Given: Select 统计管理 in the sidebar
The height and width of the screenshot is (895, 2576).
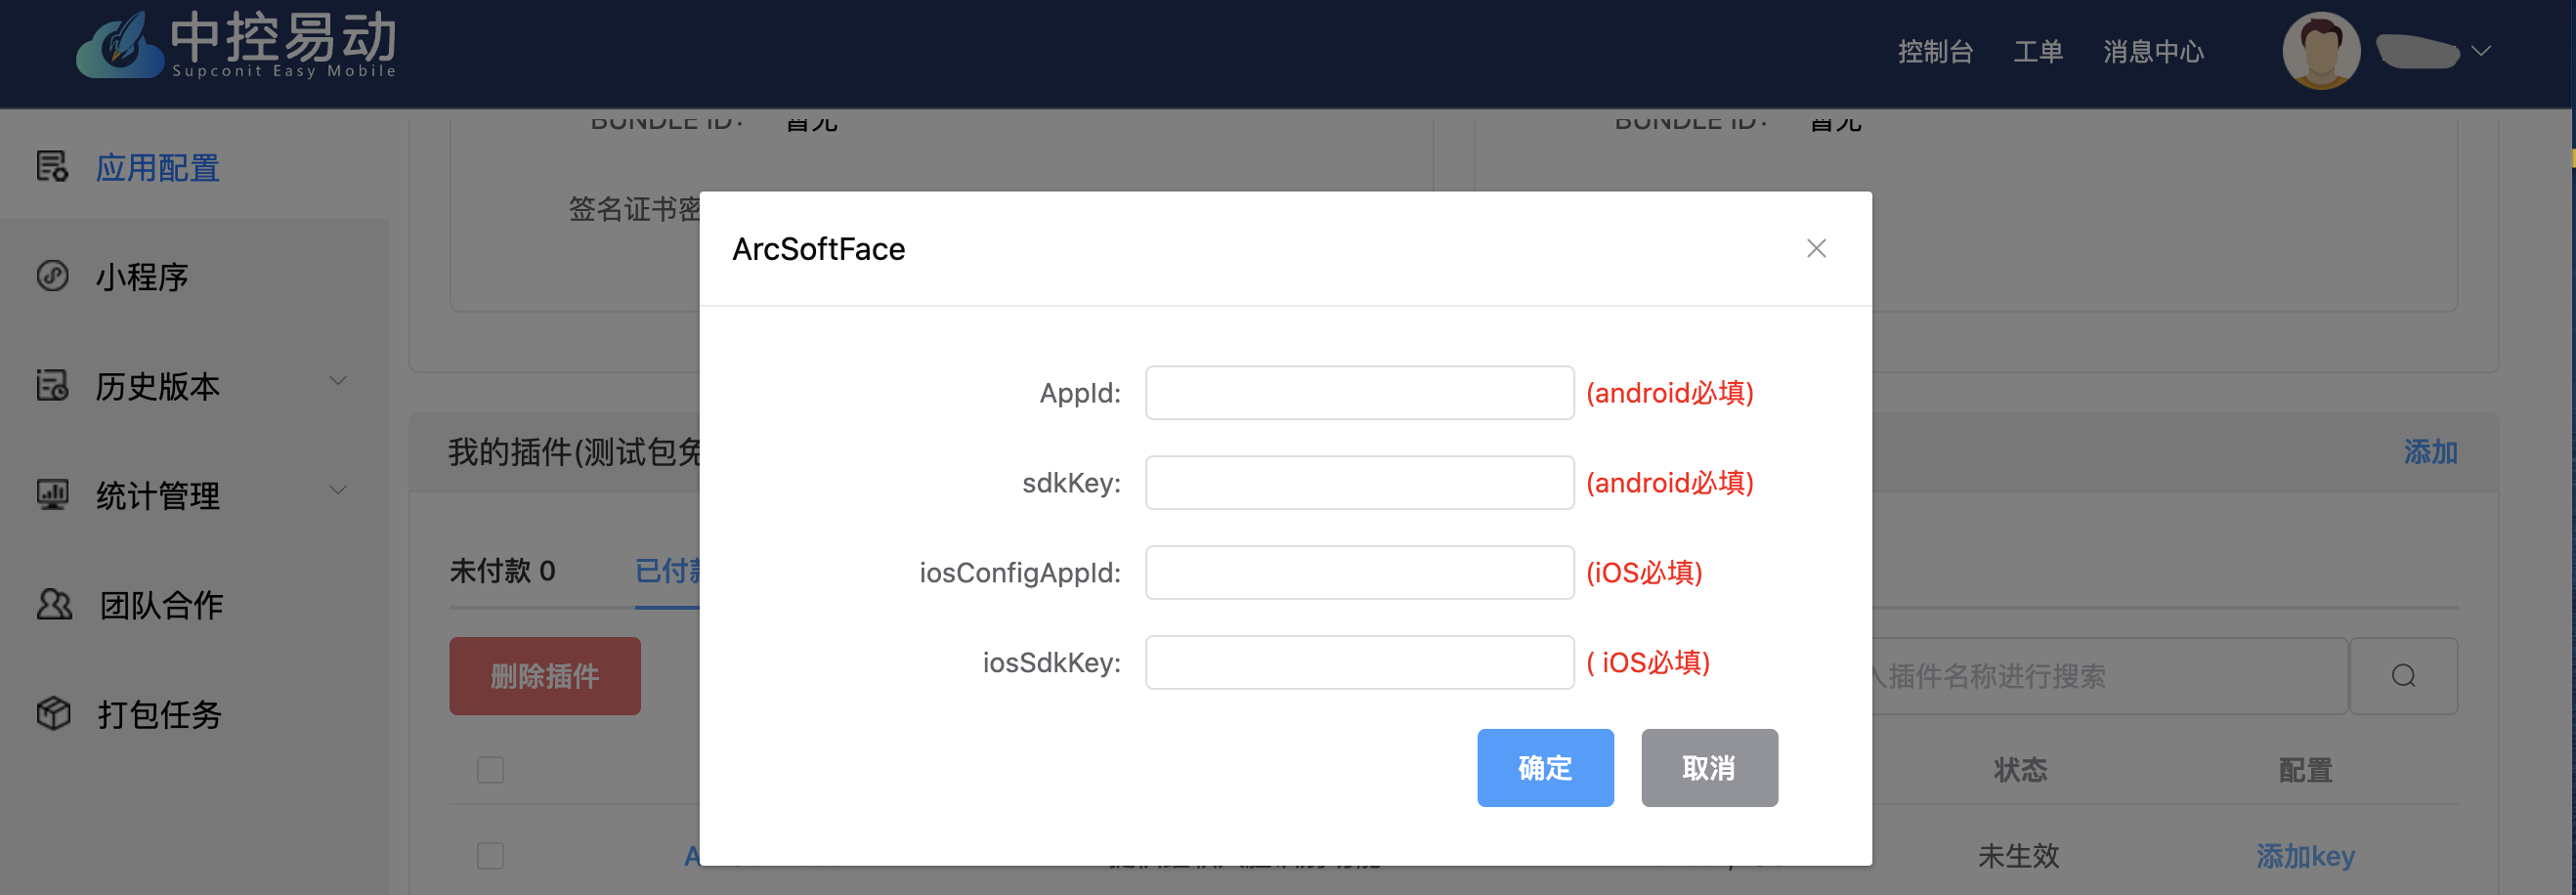Looking at the screenshot, I should pyautogui.click(x=158, y=495).
